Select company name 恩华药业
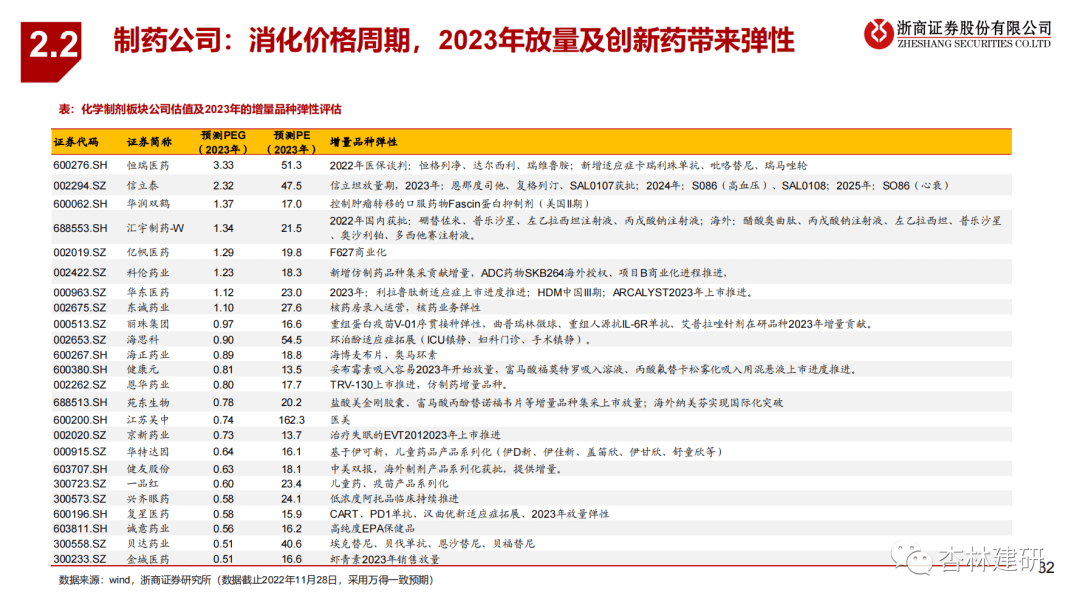1080x607 pixels. click(x=147, y=384)
